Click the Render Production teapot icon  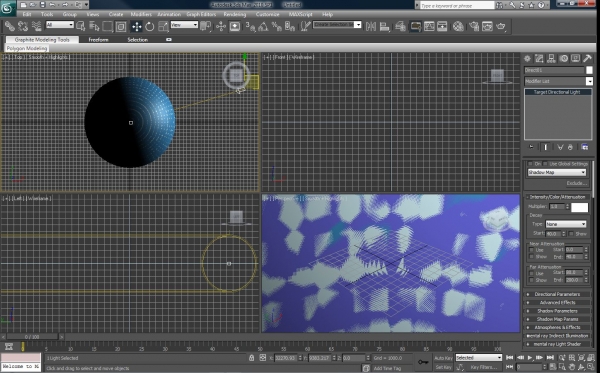point(501,26)
